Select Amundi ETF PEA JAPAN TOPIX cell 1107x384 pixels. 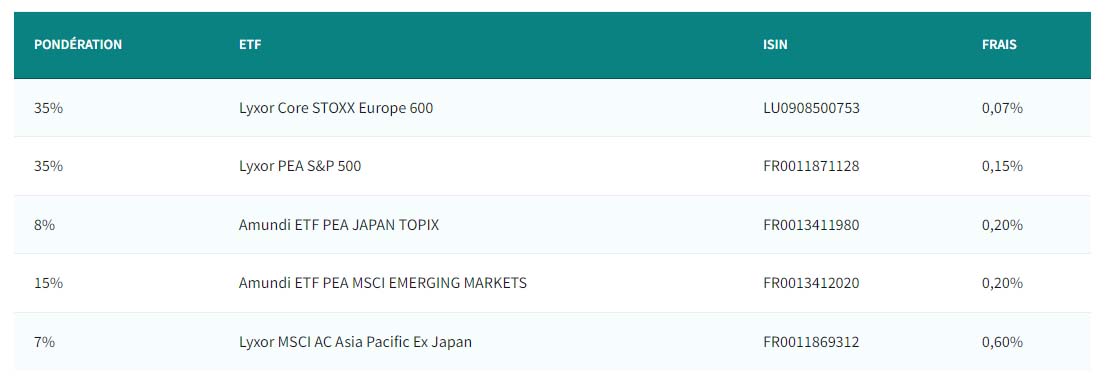pos(339,225)
